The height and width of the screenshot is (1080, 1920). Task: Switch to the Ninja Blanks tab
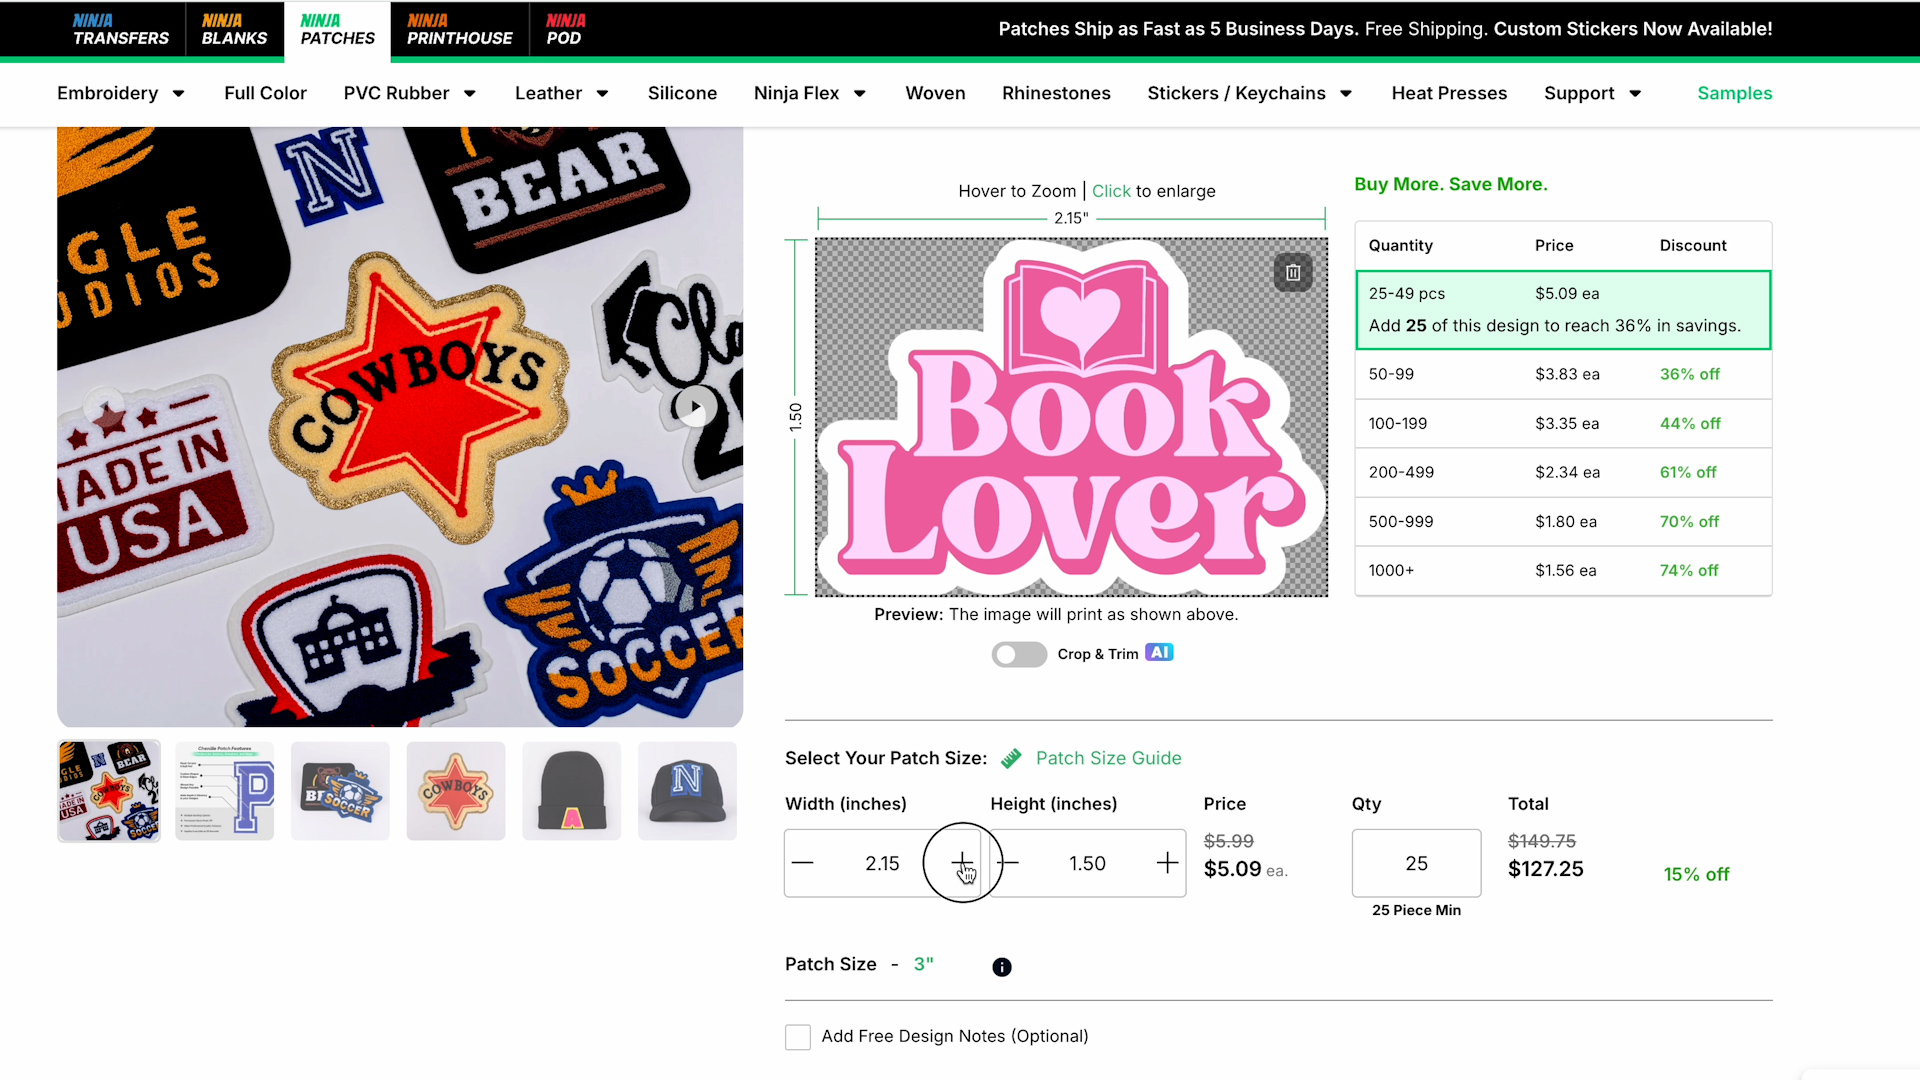pos(234,29)
